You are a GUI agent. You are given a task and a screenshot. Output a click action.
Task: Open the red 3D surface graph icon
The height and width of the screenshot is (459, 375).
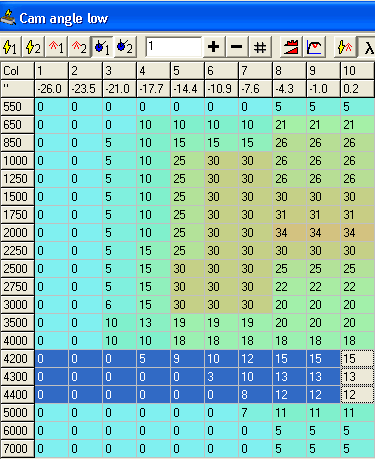pyautogui.click(x=290, y=47)
